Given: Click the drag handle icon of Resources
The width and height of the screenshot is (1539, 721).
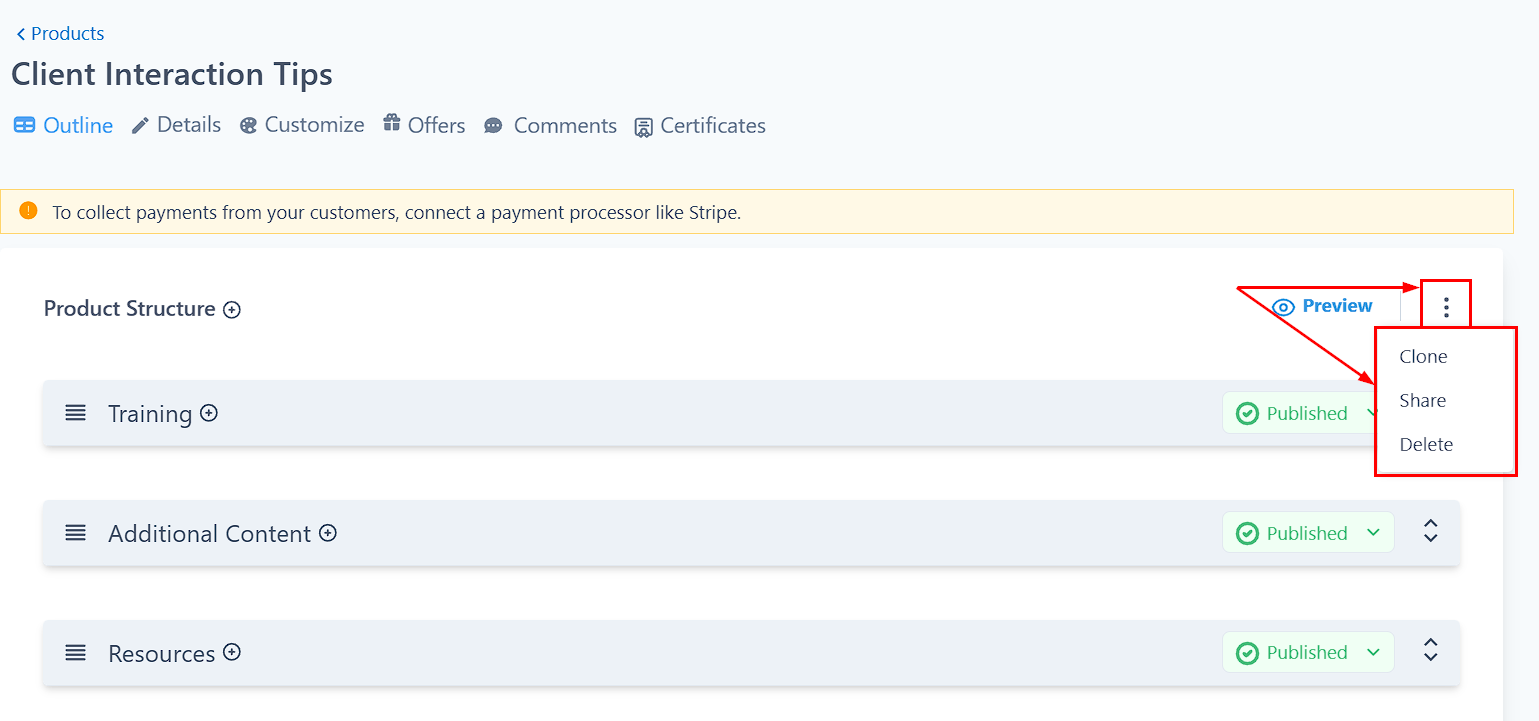Looking at the screenshot, I should (76, 653).
